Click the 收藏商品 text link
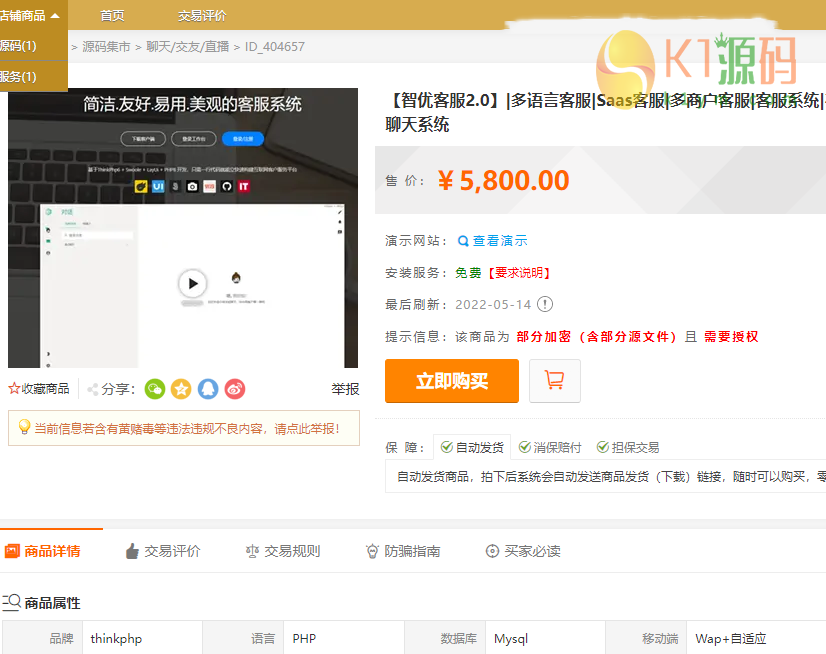 pyautogui.click(x=45, y=389)
